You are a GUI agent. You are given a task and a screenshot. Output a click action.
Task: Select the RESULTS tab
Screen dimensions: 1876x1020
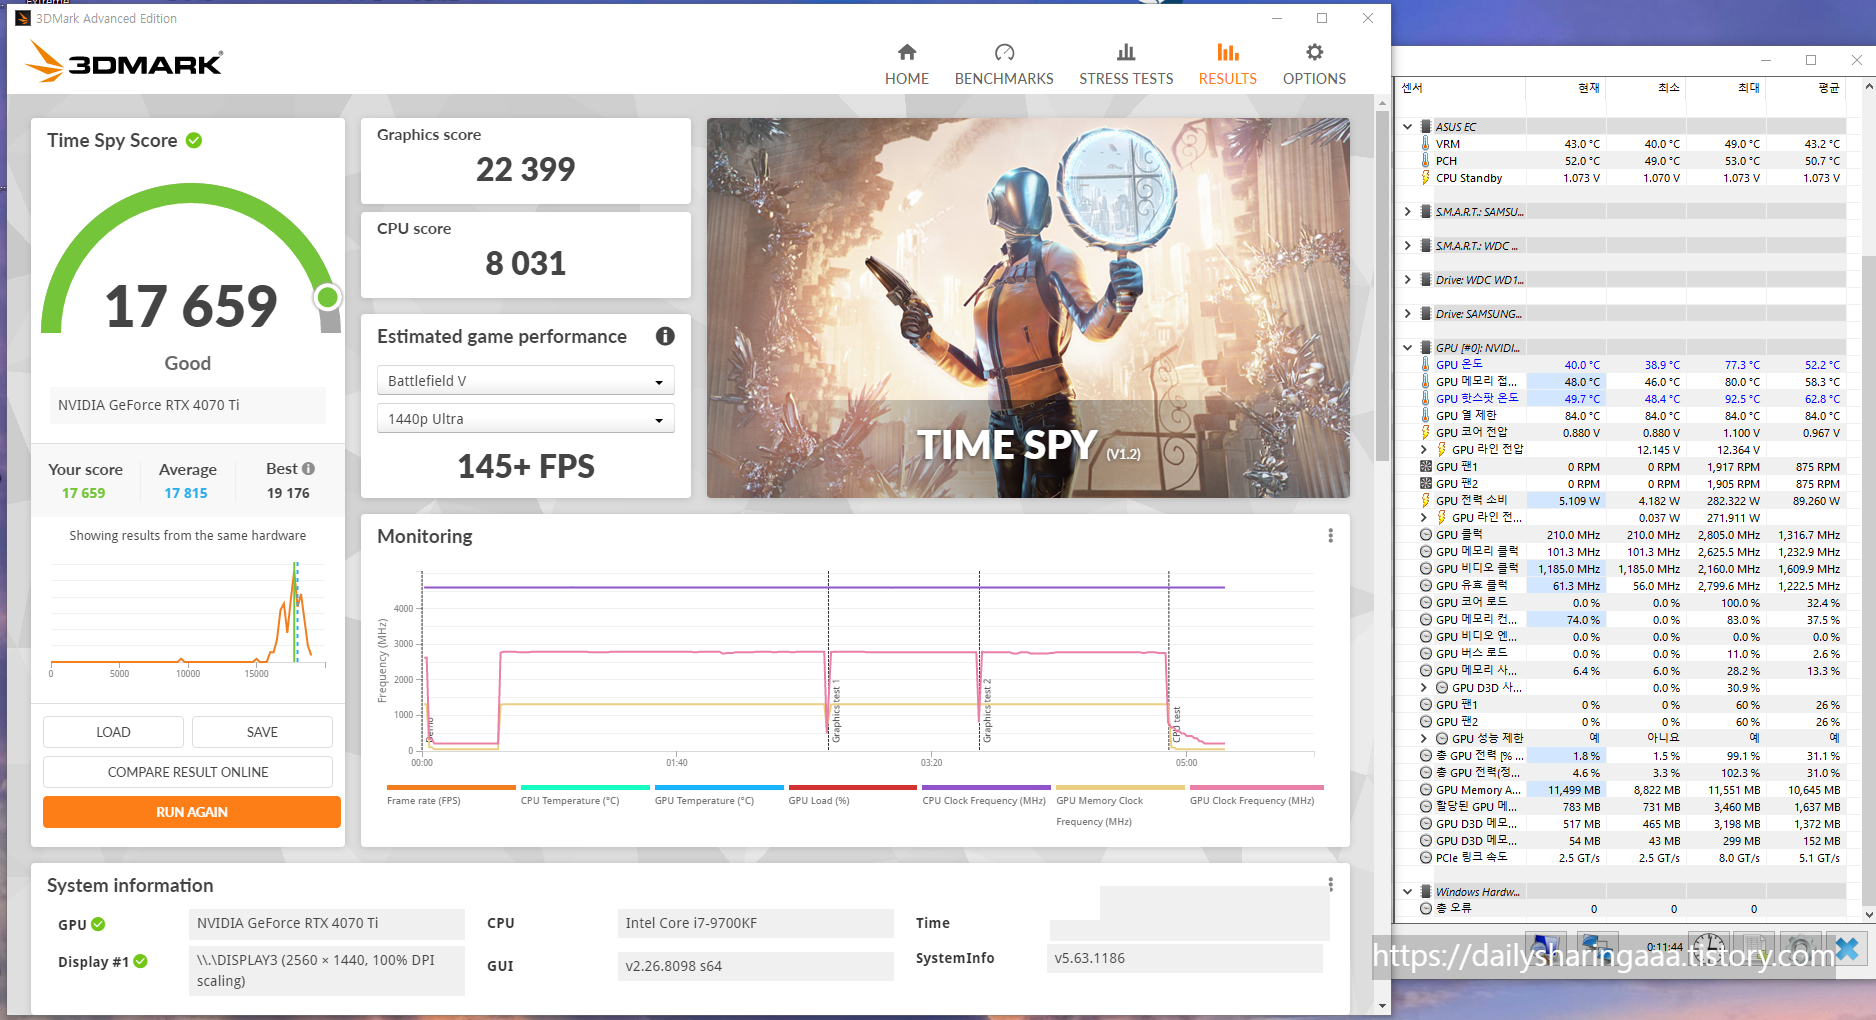tap(1228, 65)
